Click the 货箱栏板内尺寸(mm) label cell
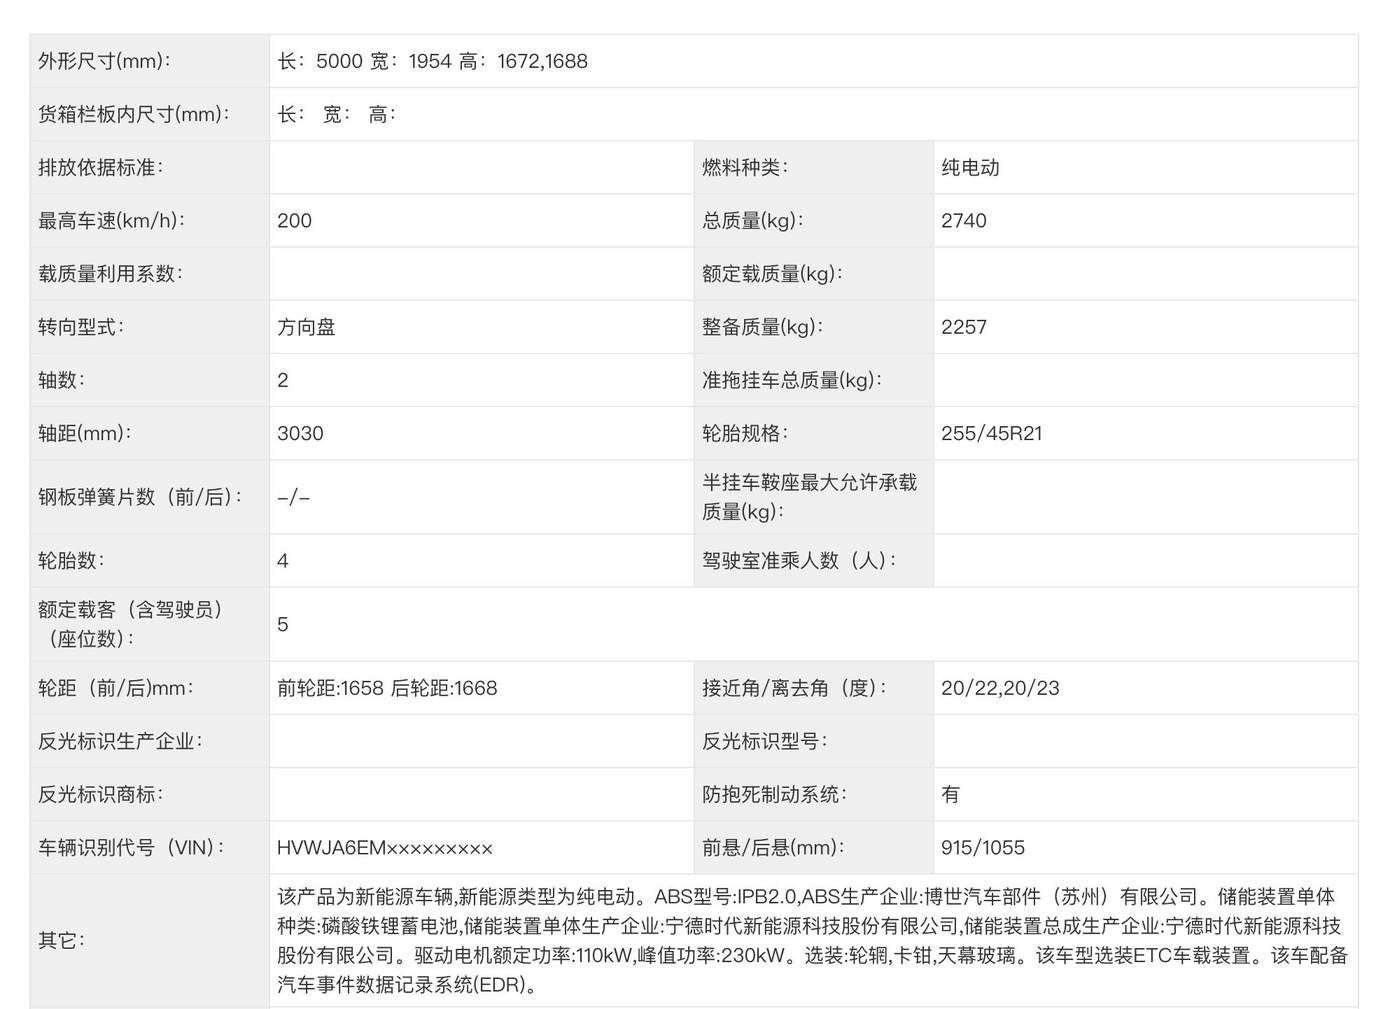The height and width of the screenshot is (1009, 1383). (x=134, y=115)
